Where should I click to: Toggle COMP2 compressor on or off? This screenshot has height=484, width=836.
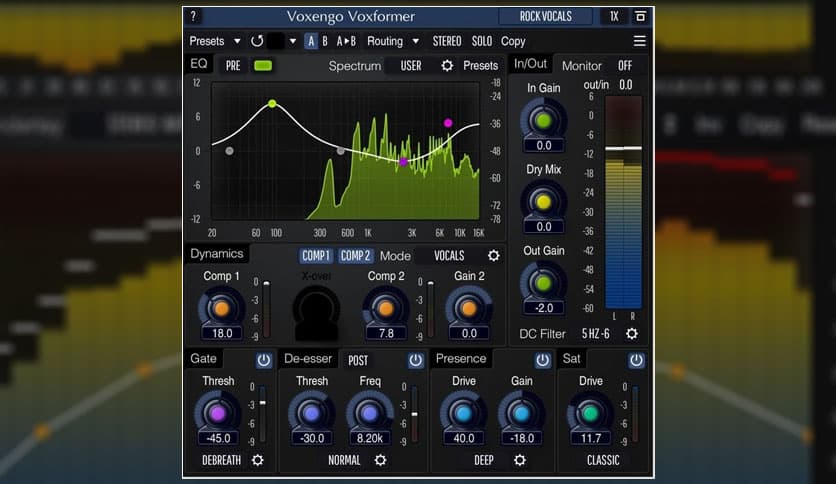pos(355,256)
